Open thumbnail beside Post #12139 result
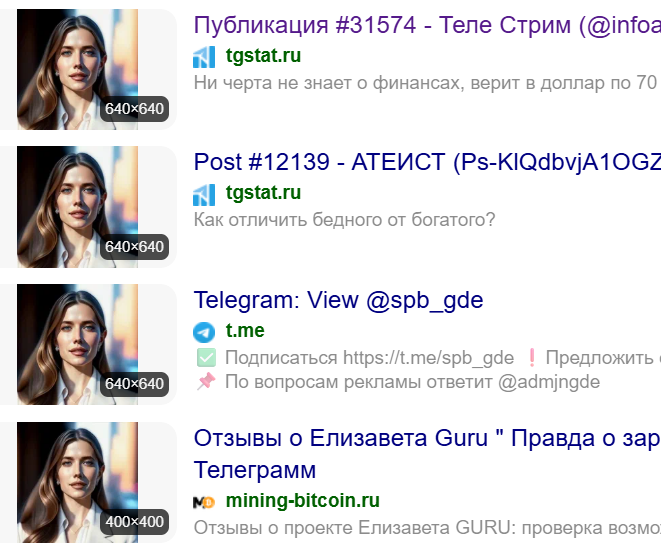This screenshot has width=661, height=552. [78, 207]
